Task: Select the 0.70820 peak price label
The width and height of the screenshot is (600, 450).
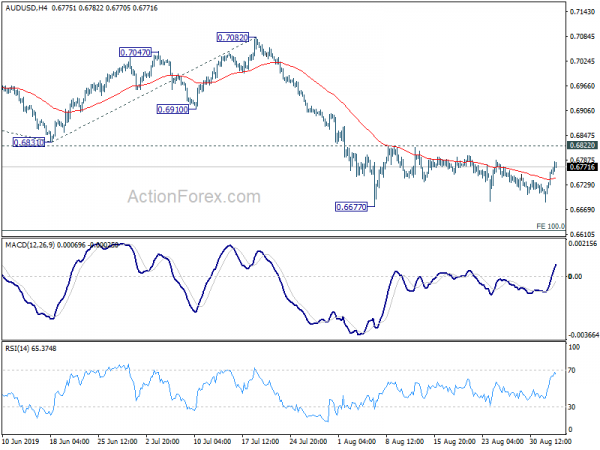Action: click(x=232, y=37)
